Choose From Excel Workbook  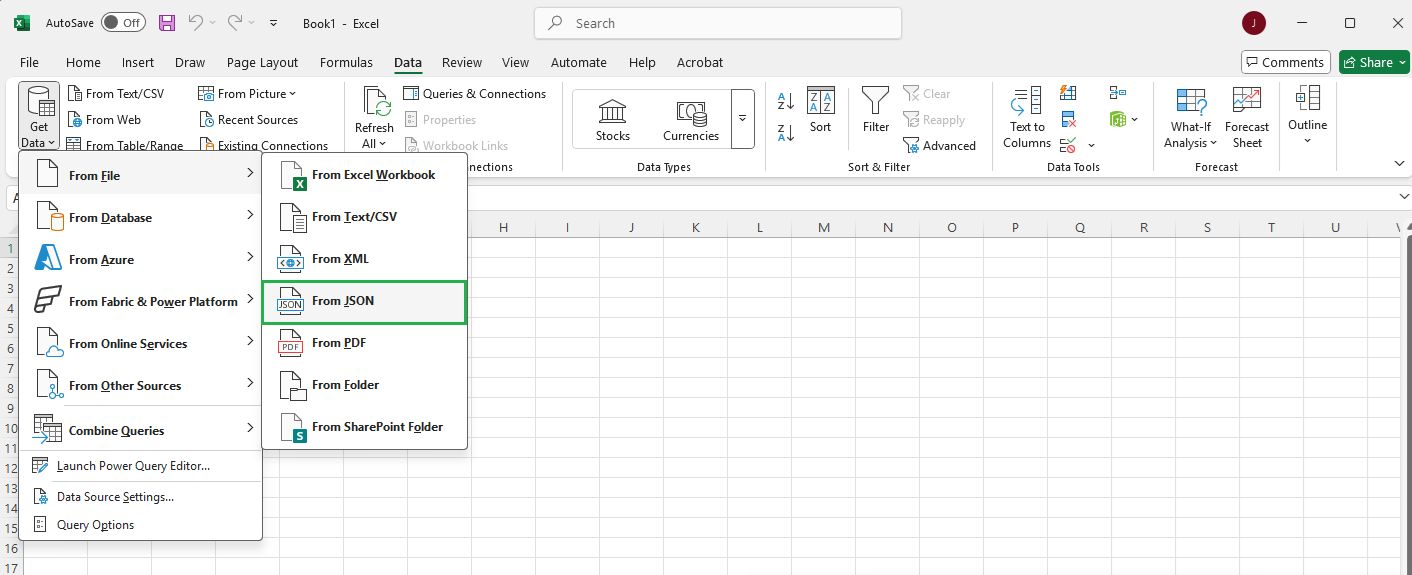click(364, 175)
